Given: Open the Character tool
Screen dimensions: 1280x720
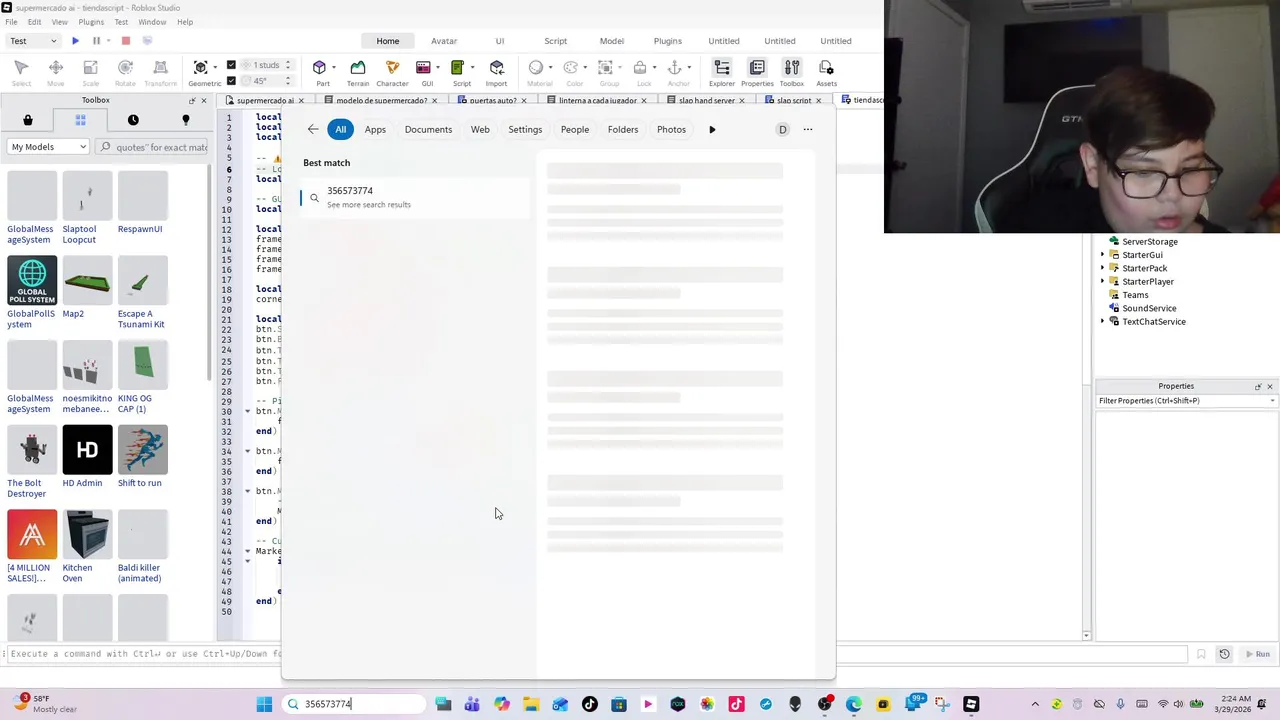Looking at the screenshot, I should click(x=392, y=72).
